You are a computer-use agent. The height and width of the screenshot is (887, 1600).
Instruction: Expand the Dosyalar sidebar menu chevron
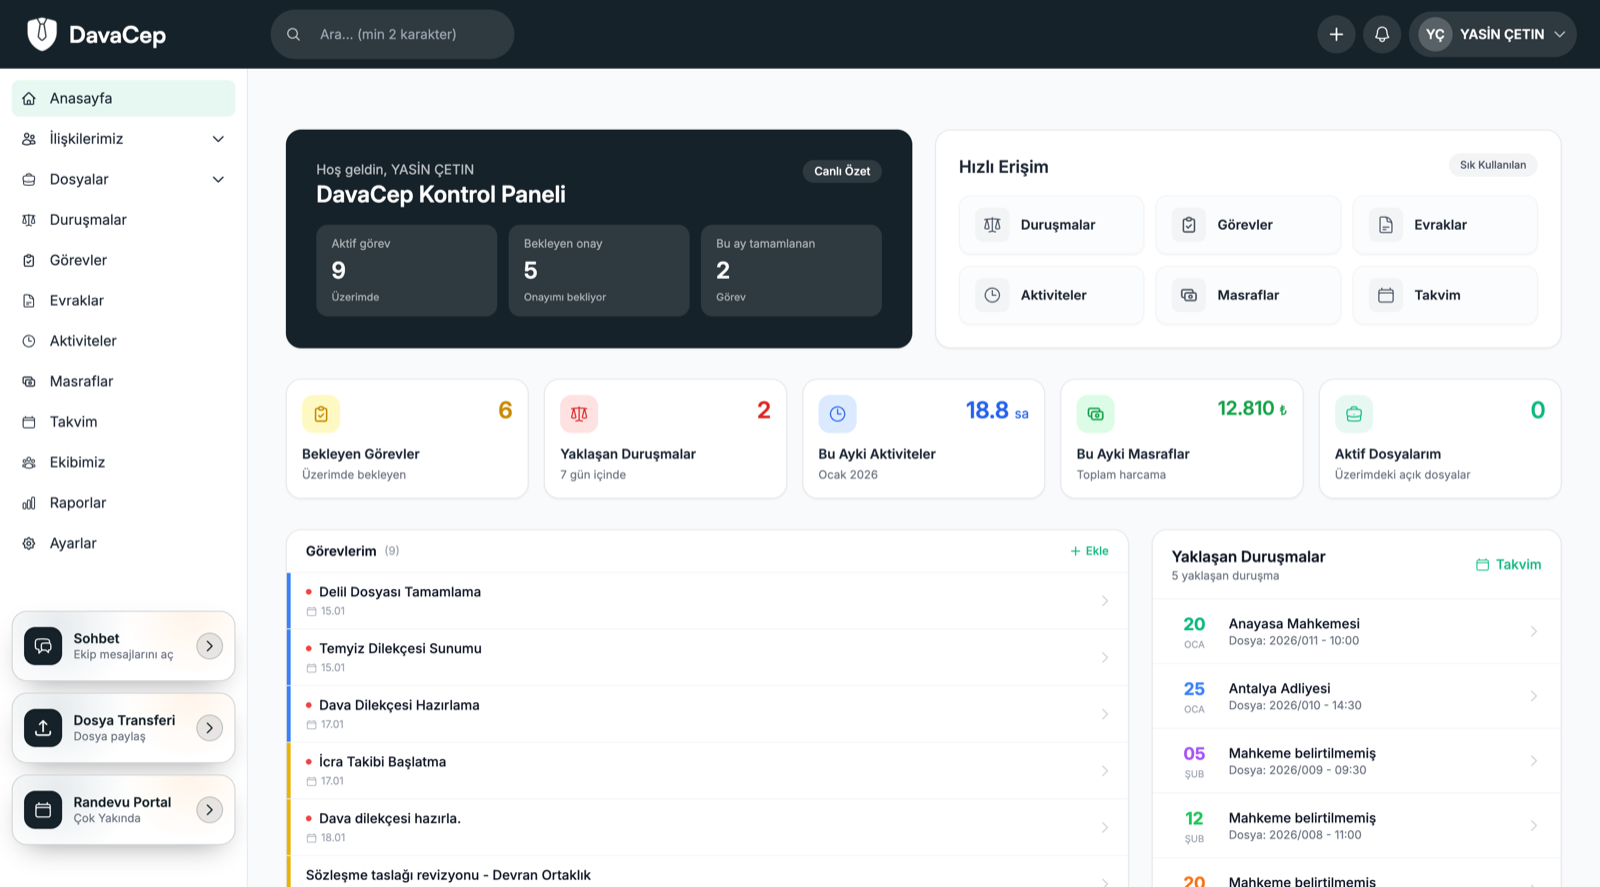point(218,180)
